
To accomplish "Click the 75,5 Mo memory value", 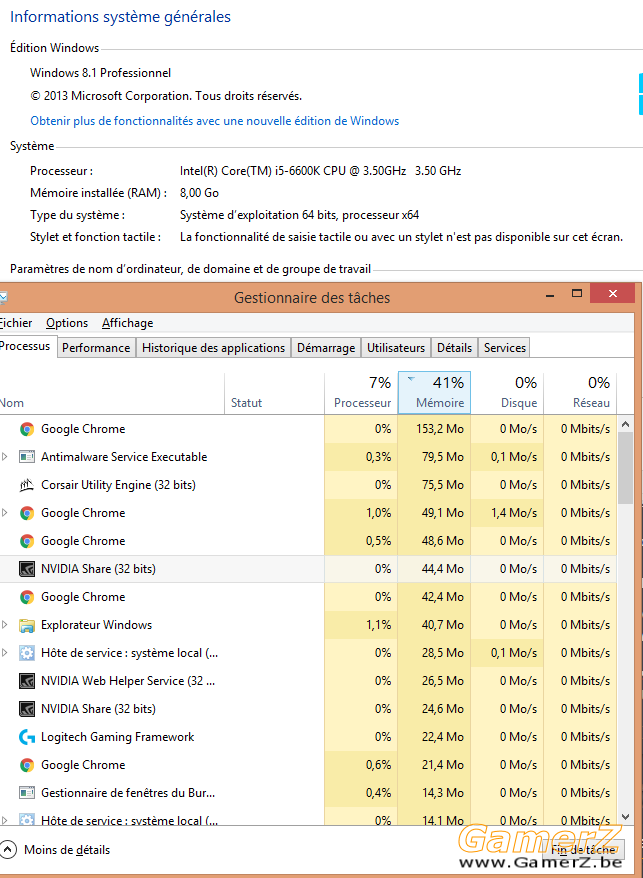I will (x=442, y=485).
